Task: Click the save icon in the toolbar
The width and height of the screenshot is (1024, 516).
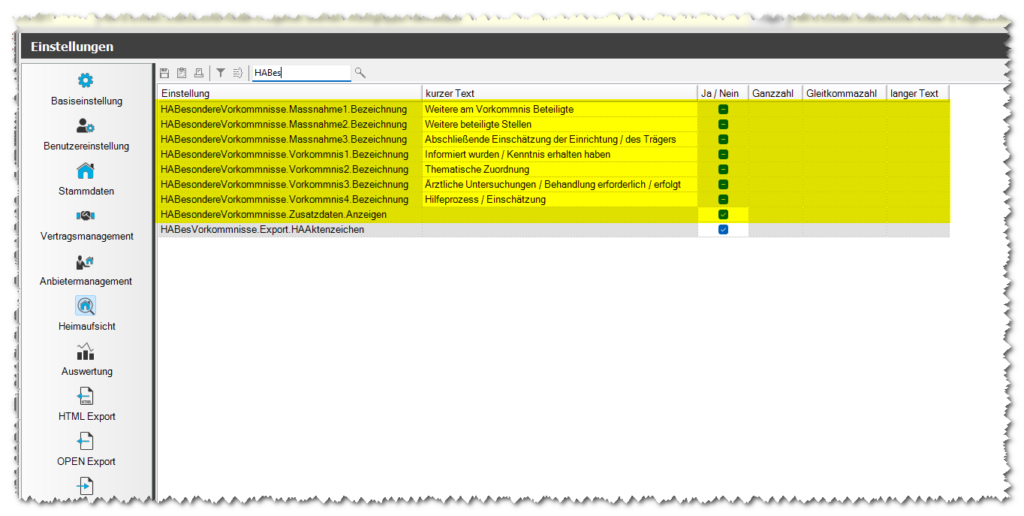Action: coord(165,73)
